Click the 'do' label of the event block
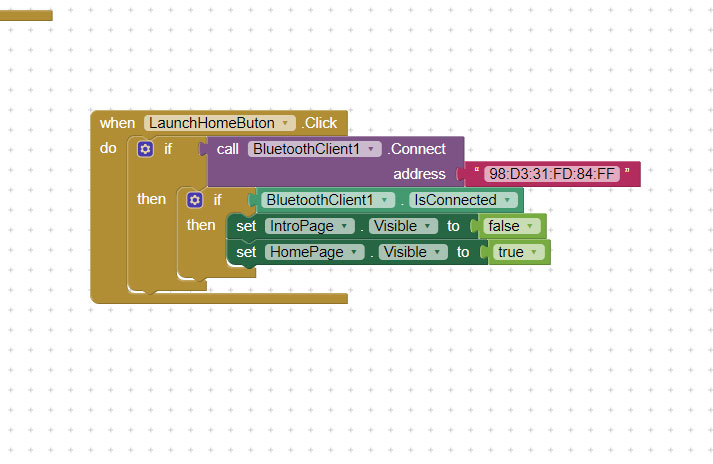Image resolution: width=713 pixels, height=464 pixels. tap(108, 148)
